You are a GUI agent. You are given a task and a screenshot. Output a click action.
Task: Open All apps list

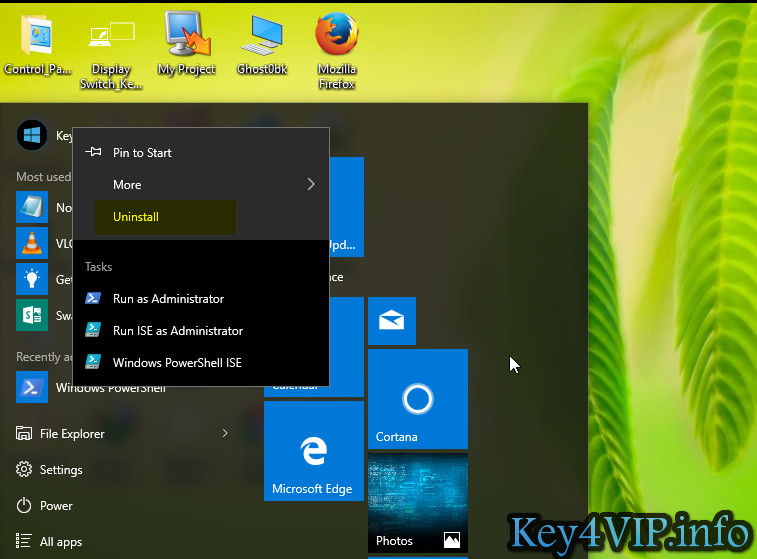point(61,542)
